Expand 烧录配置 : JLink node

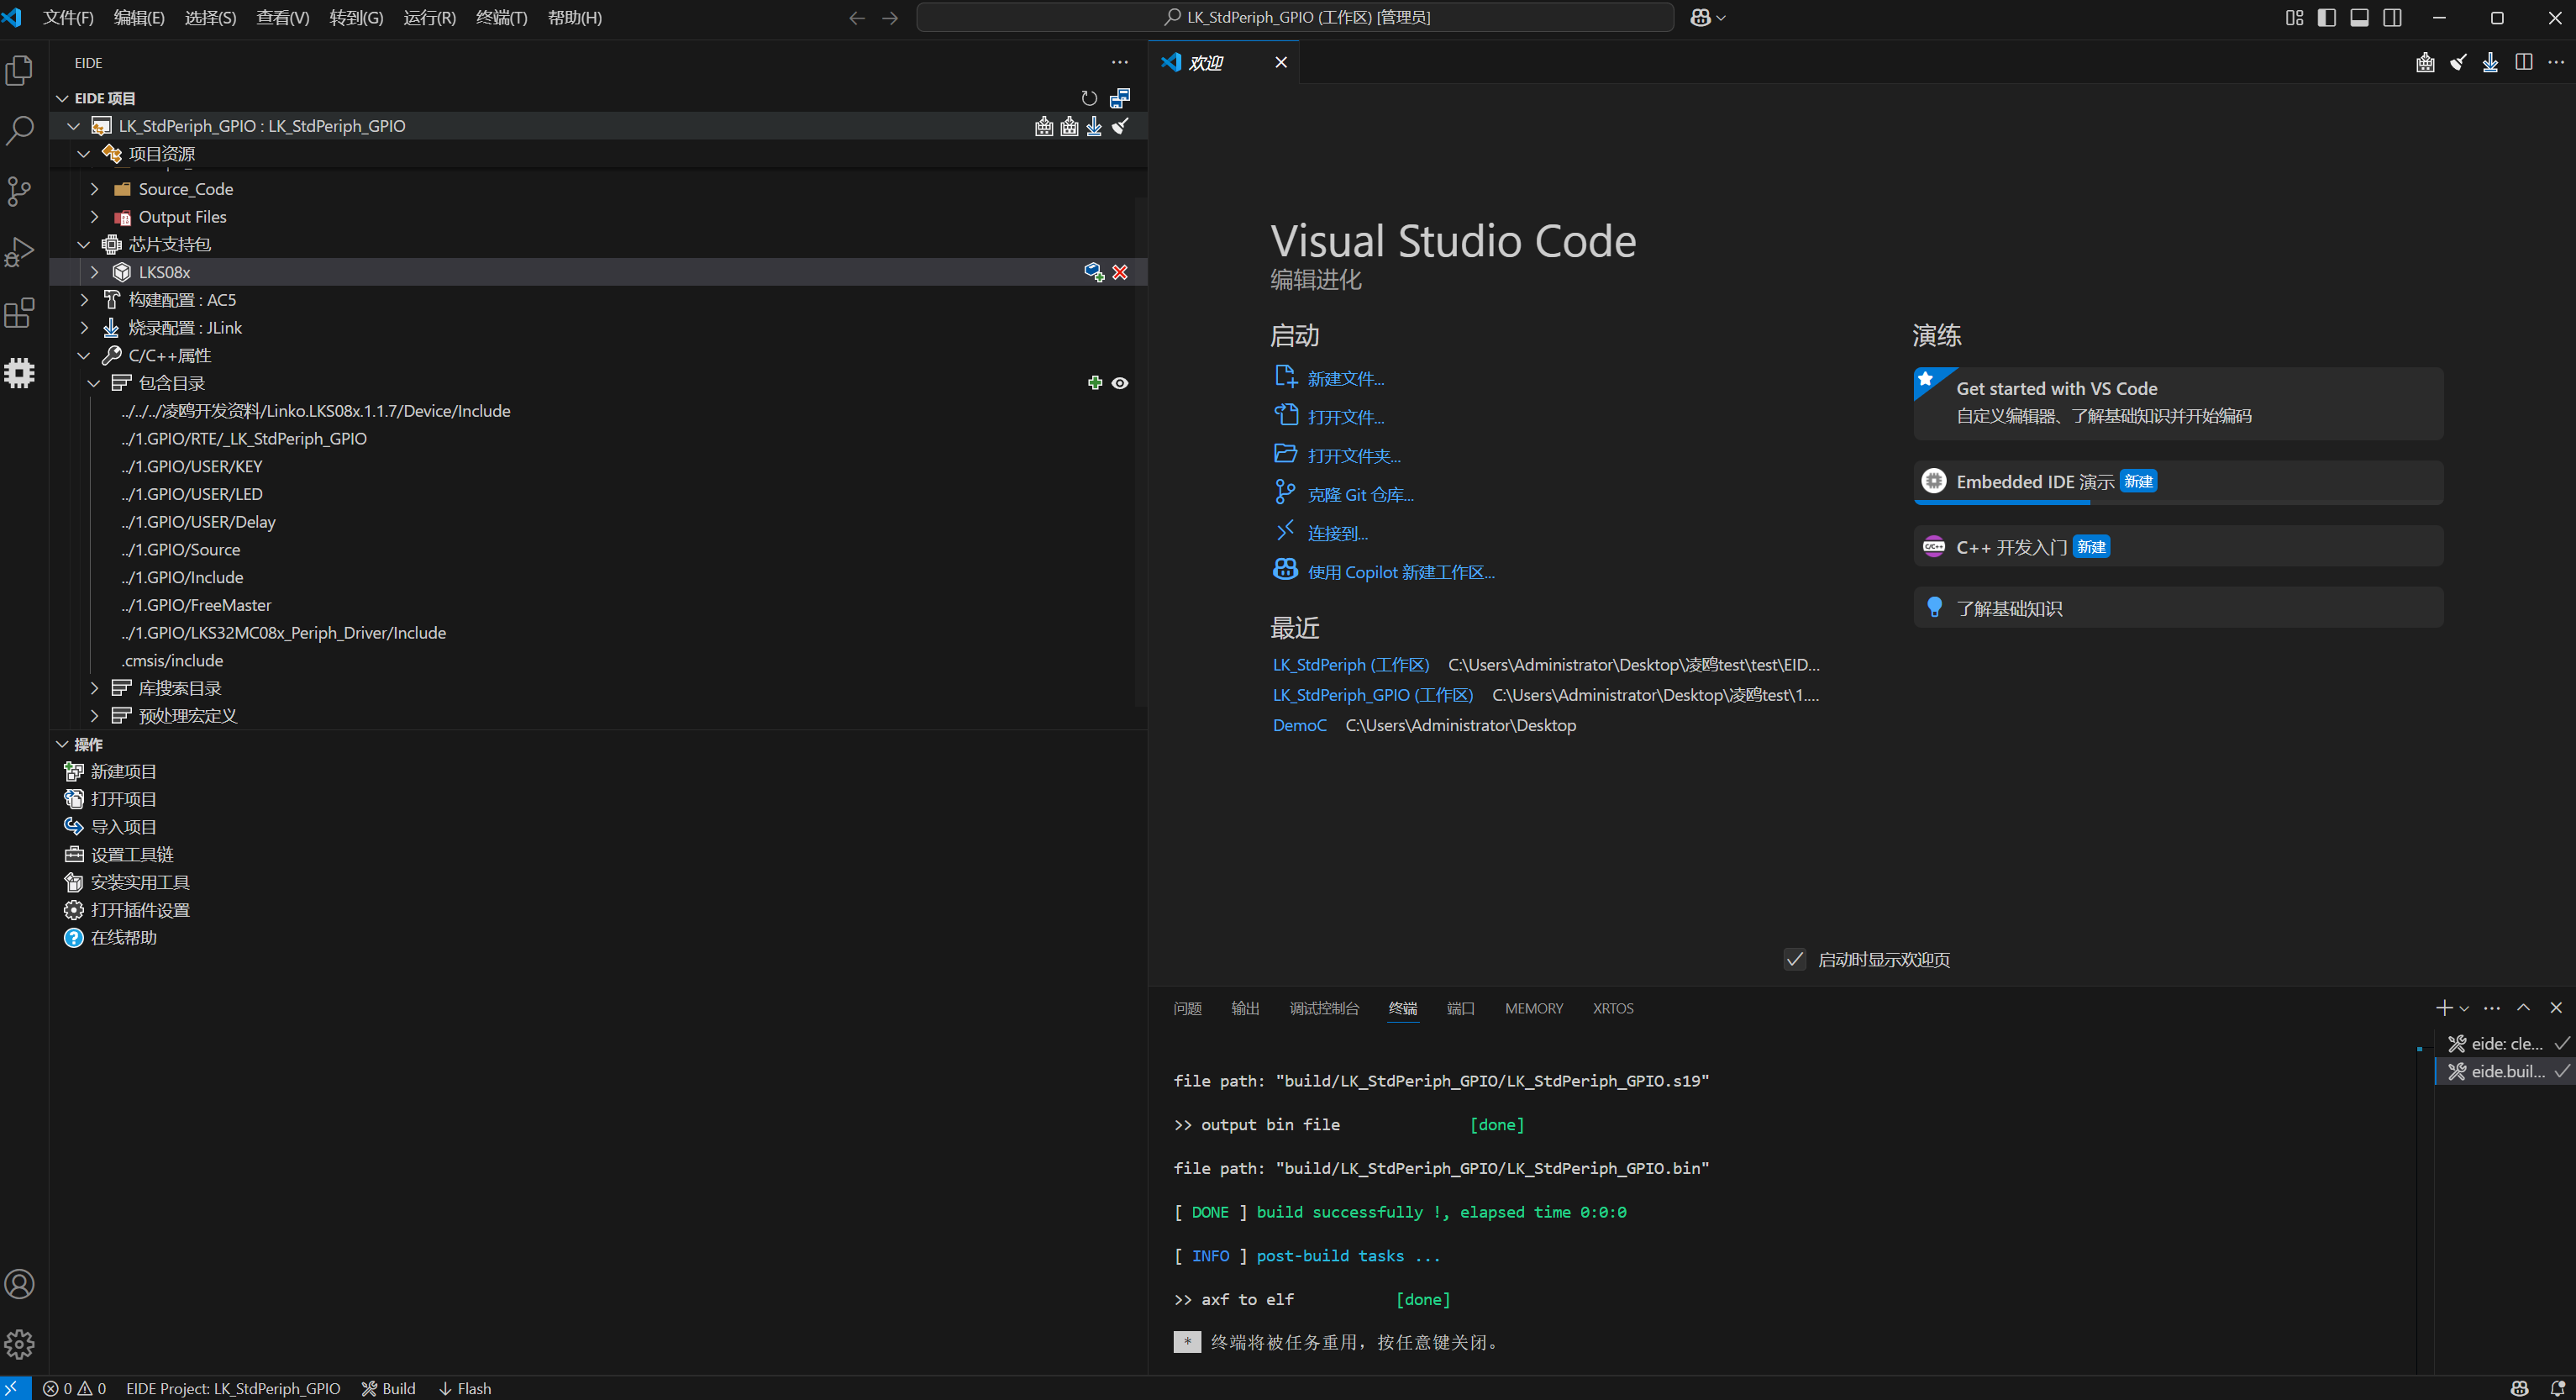pyautogui.click(x=84, y=328)
